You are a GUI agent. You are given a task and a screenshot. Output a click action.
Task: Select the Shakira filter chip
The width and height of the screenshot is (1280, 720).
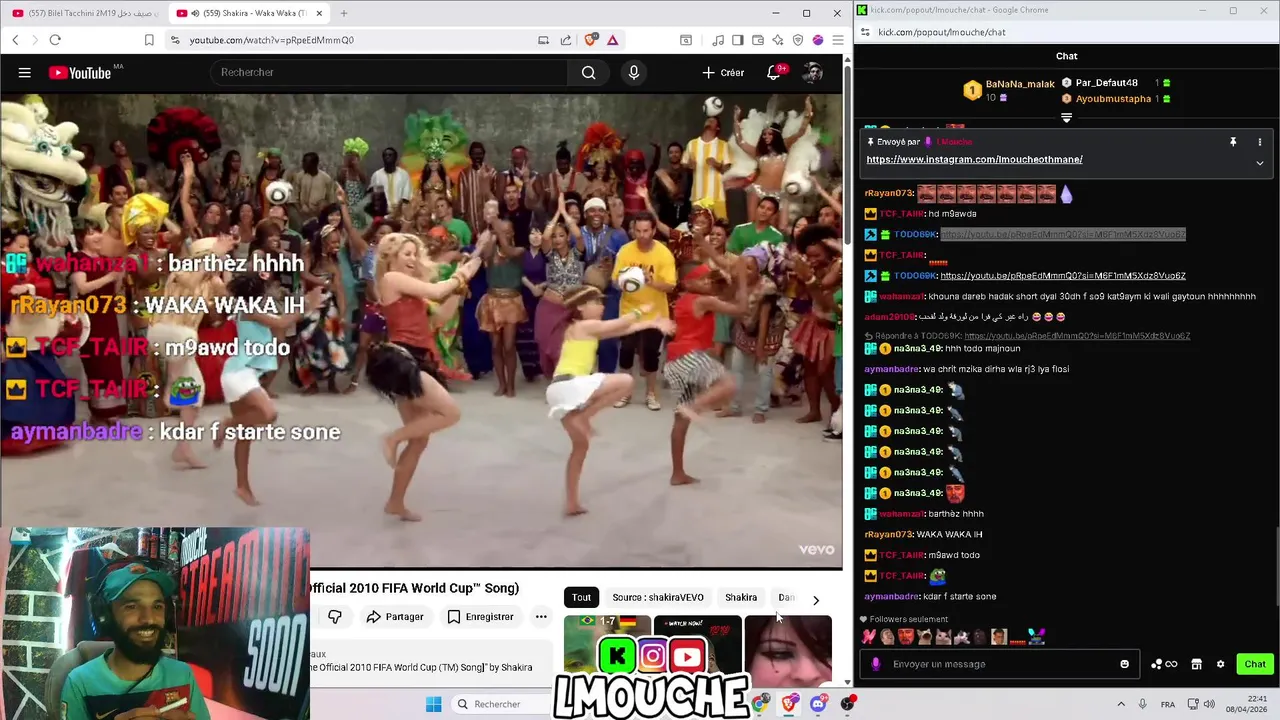741,597
